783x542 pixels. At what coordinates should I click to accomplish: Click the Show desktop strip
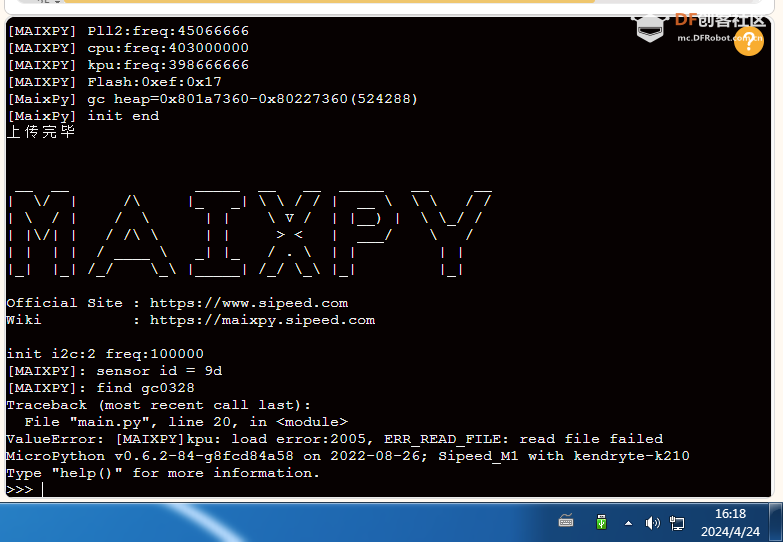point(777,523)
